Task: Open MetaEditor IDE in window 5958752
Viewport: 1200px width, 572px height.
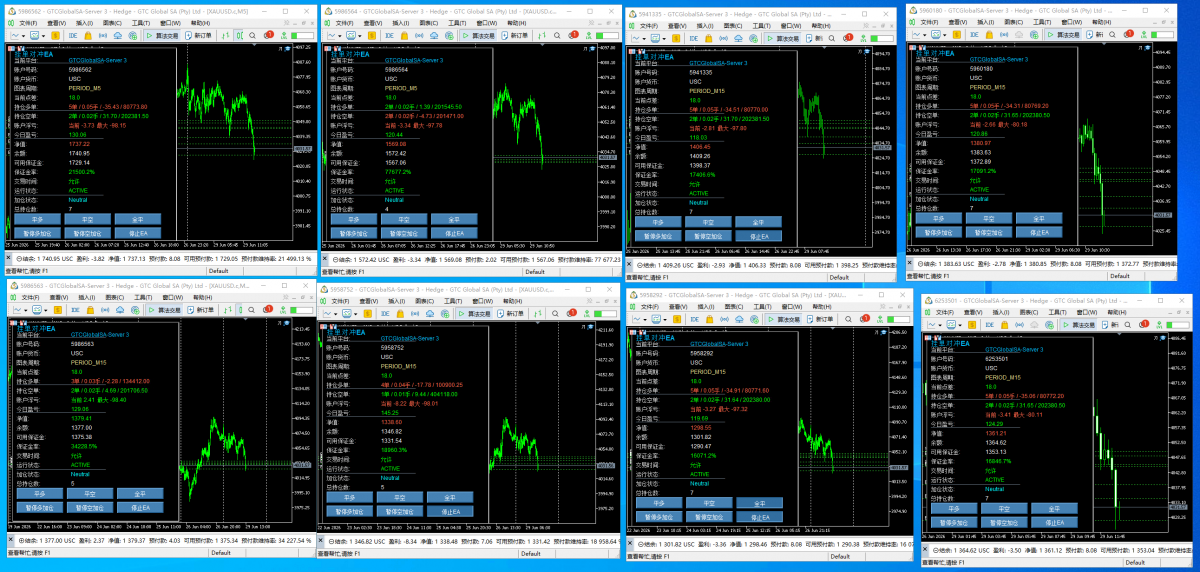Action: coord(385,314)
